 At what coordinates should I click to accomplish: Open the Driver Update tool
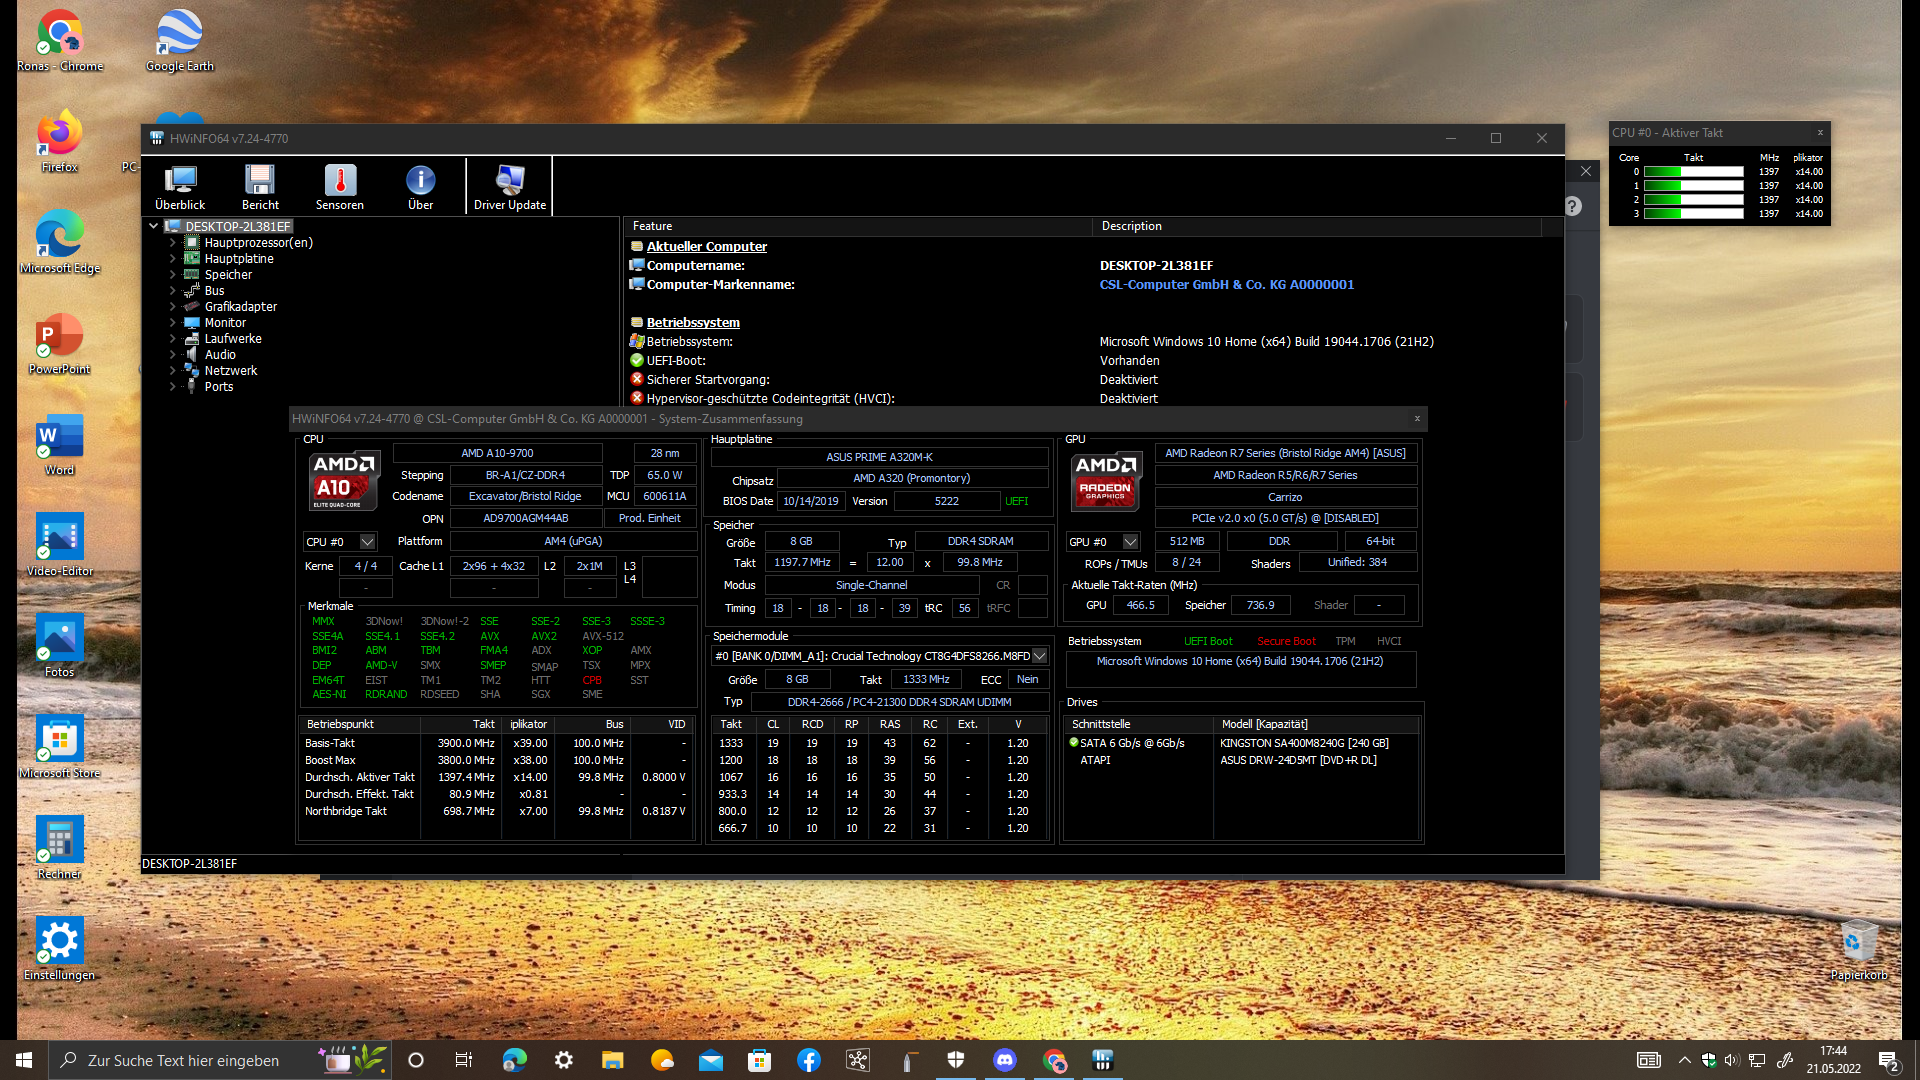point(510,187)
